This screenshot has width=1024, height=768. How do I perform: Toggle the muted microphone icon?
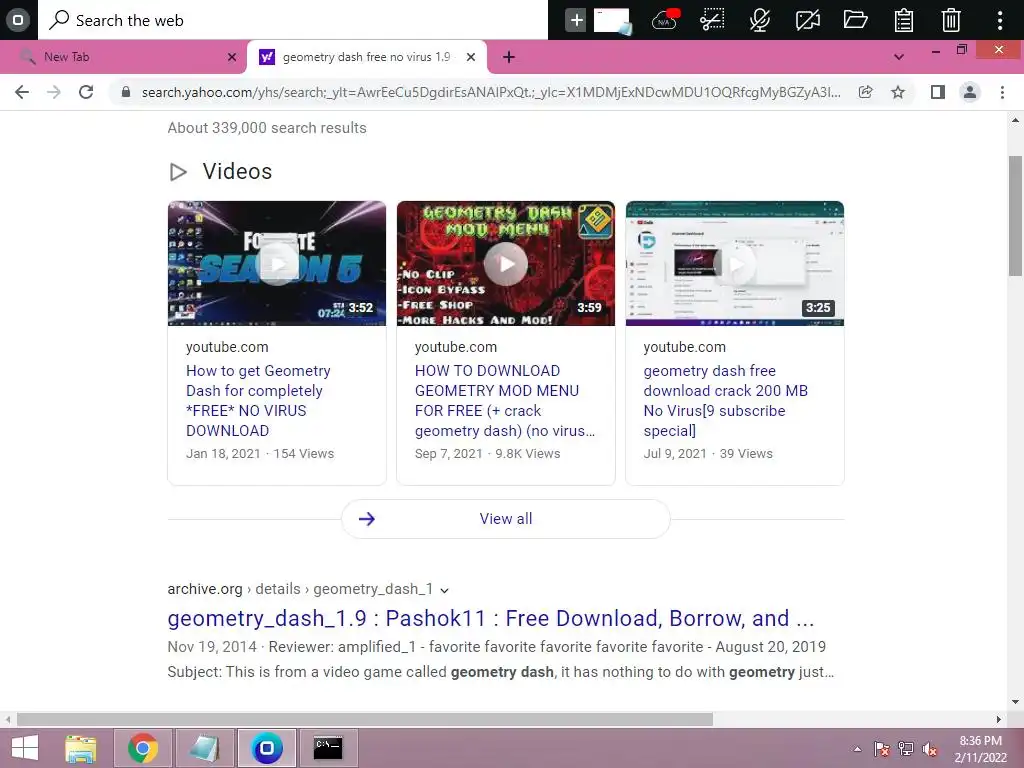[x=760, y=20]
